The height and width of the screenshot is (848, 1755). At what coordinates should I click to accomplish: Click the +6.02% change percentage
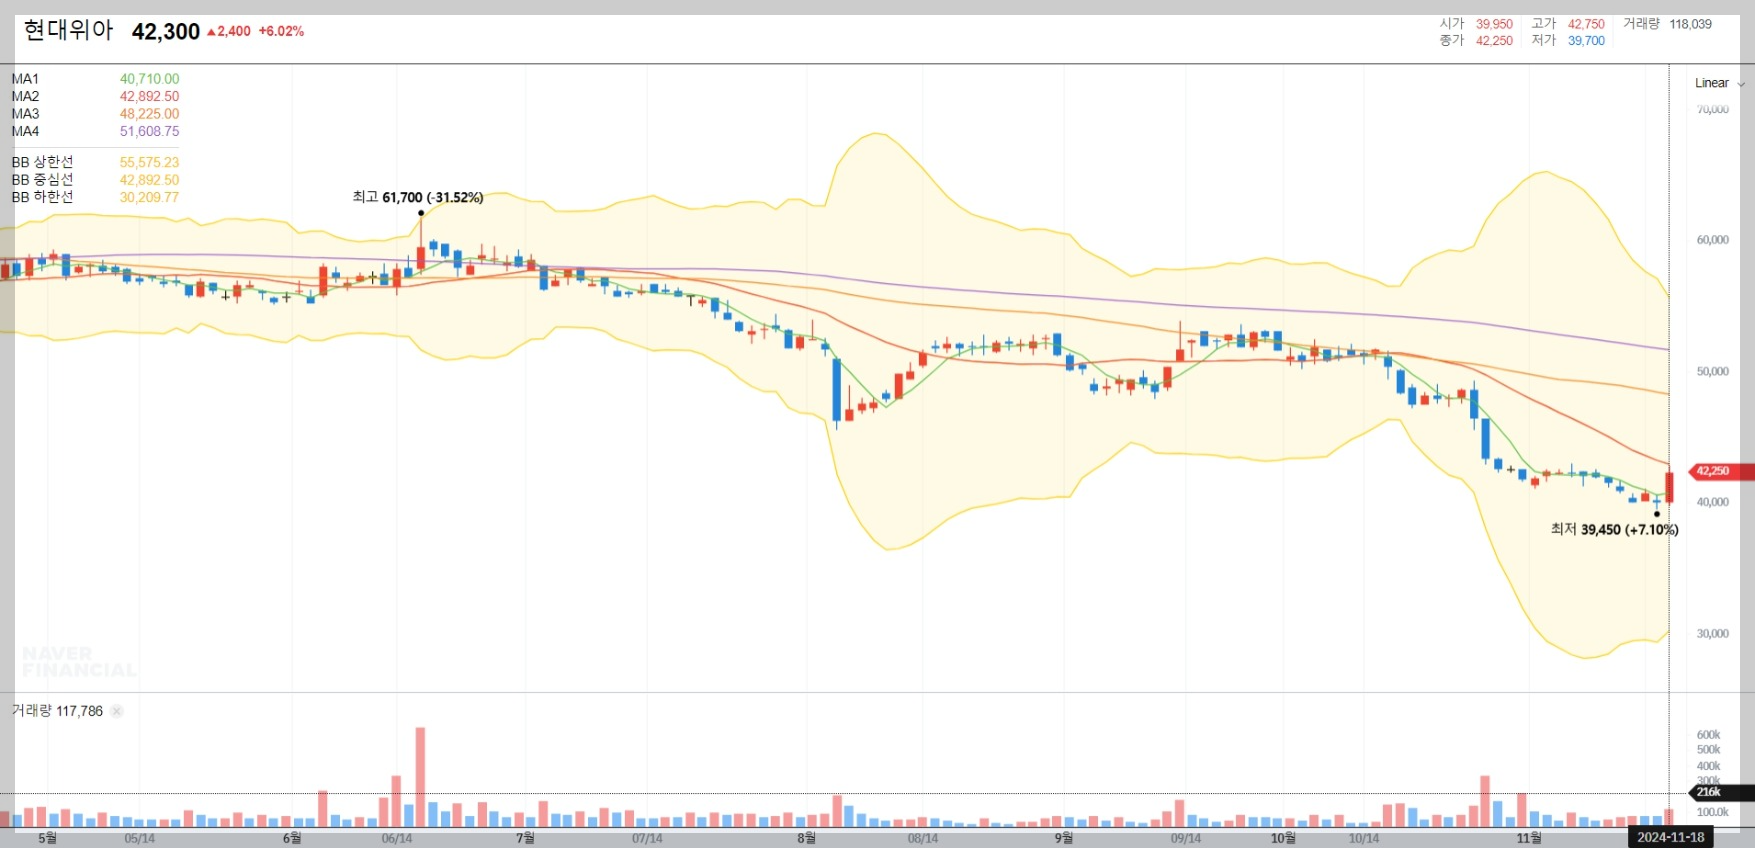(281, 31)
